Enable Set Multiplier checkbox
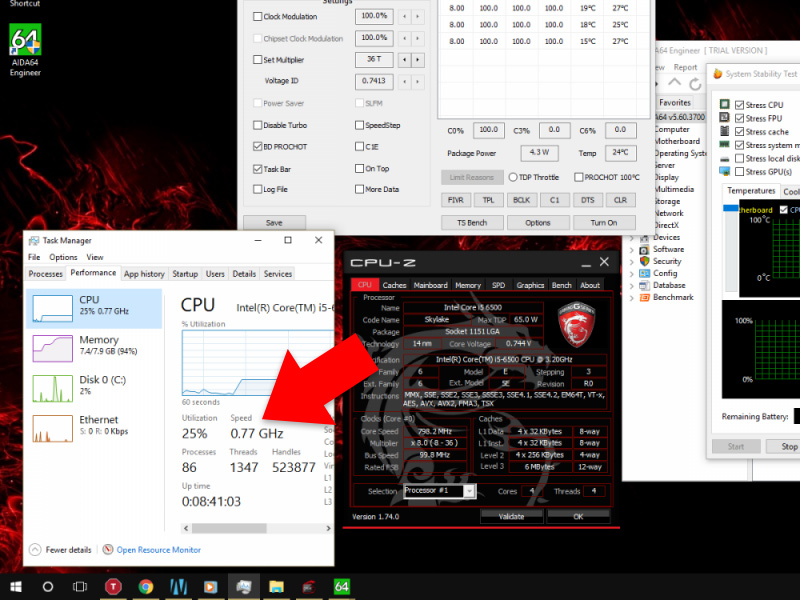Image resolution: width=800 pixels, height=600 pixels. point(258,60)
